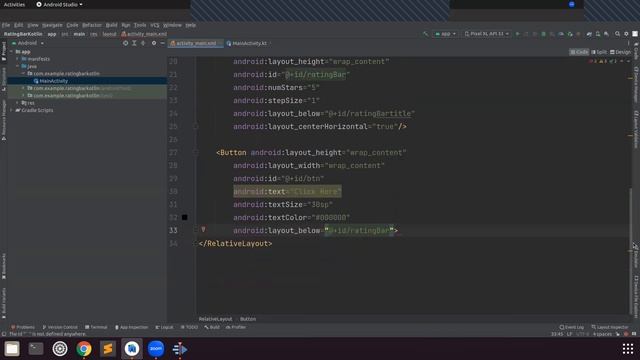
Task: Open Files app in the dock
Action: coord(12,349)
